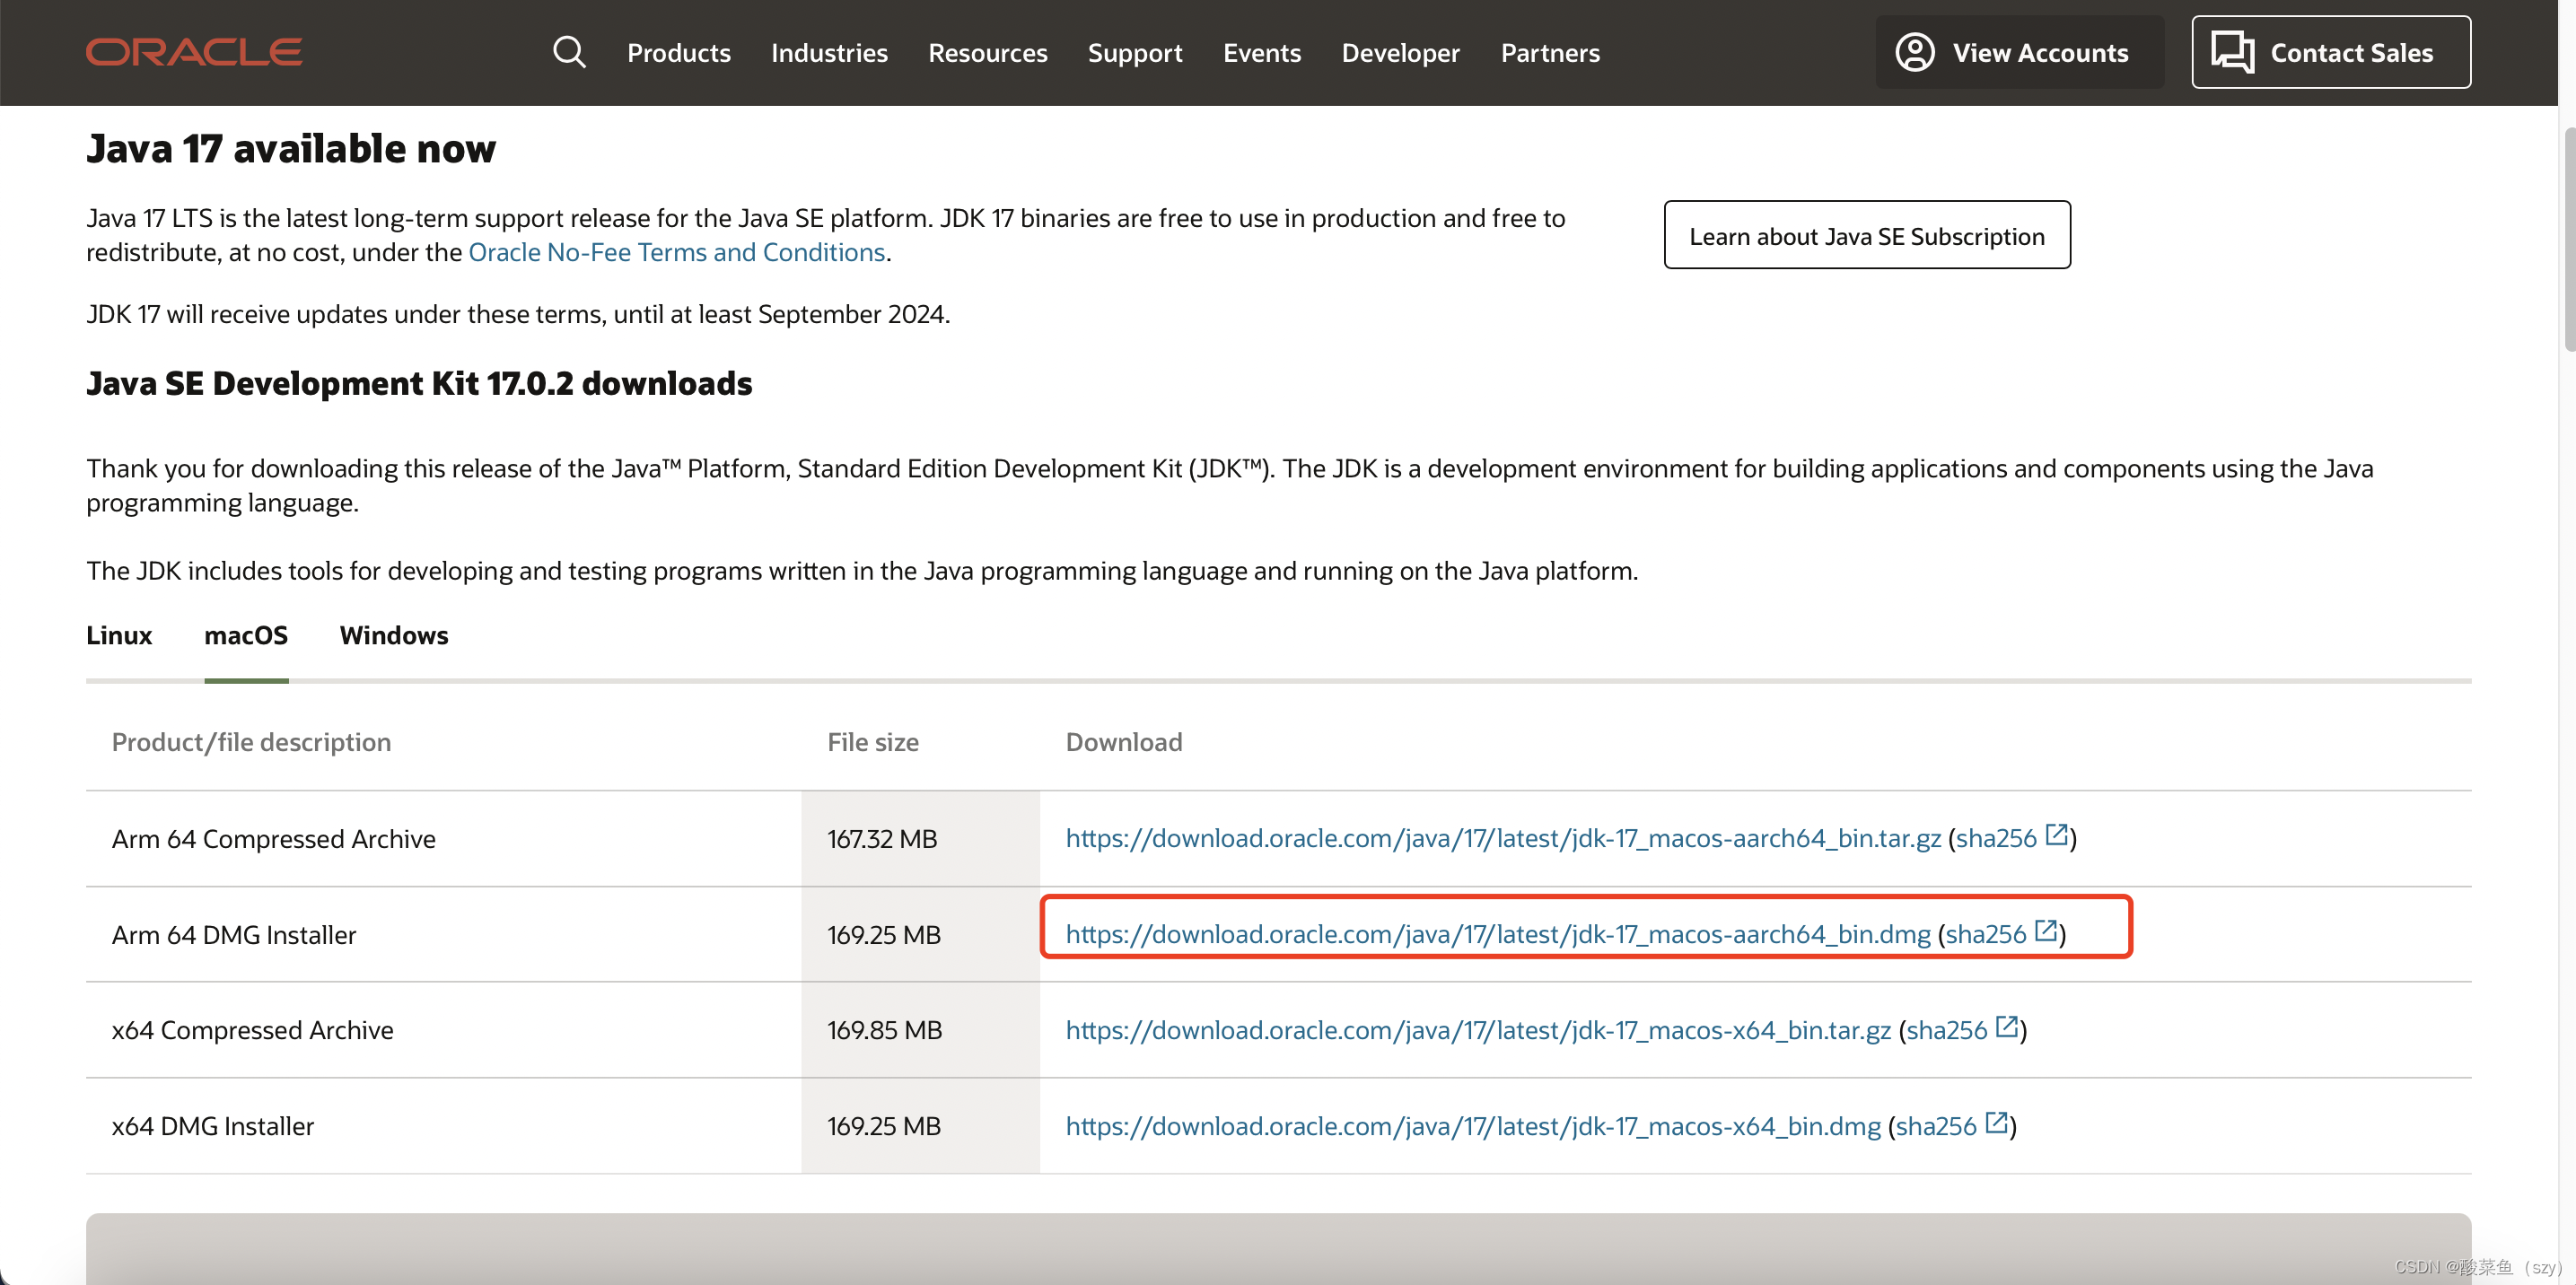Open the Resources menu
This screenshot has width=2576, height=1285.
tap(987, 52)
